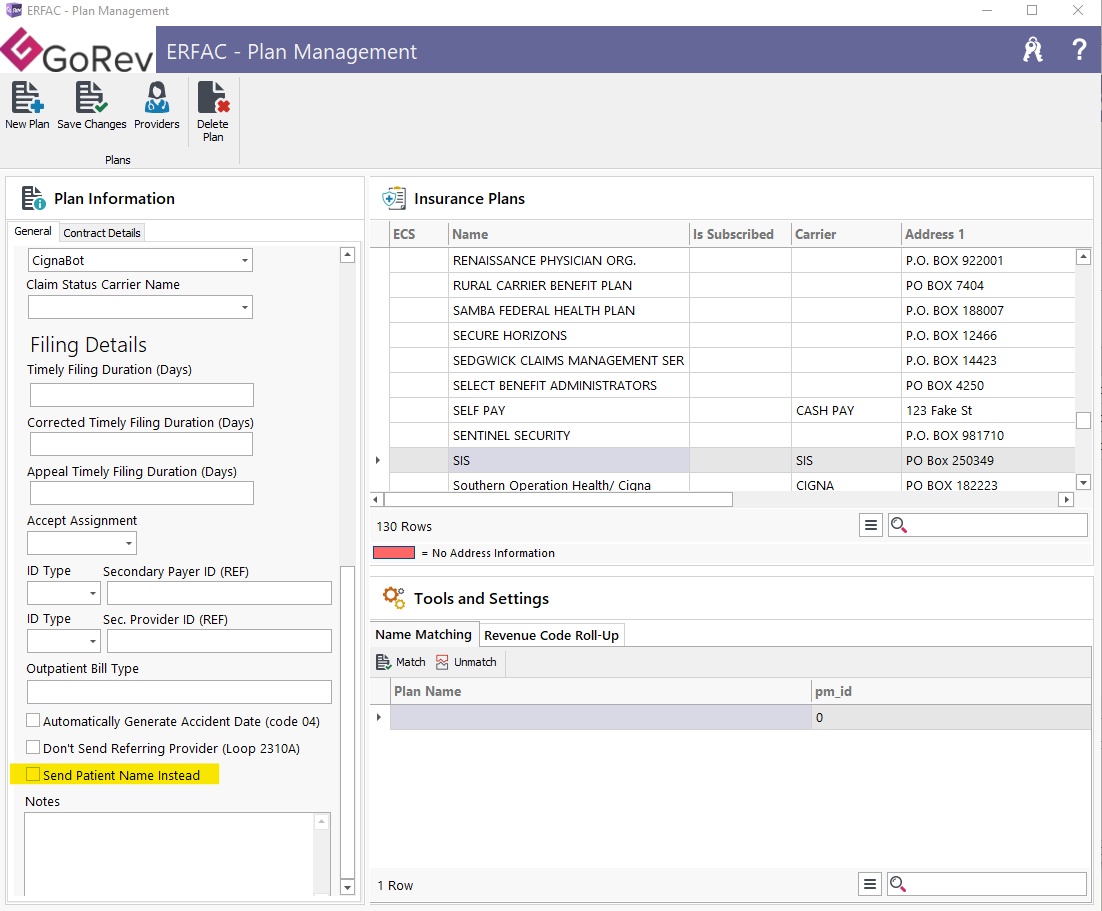Click the SIS row indicator arrow
The width and height of the screenshot is (1102, 911).
pos(378,460)
